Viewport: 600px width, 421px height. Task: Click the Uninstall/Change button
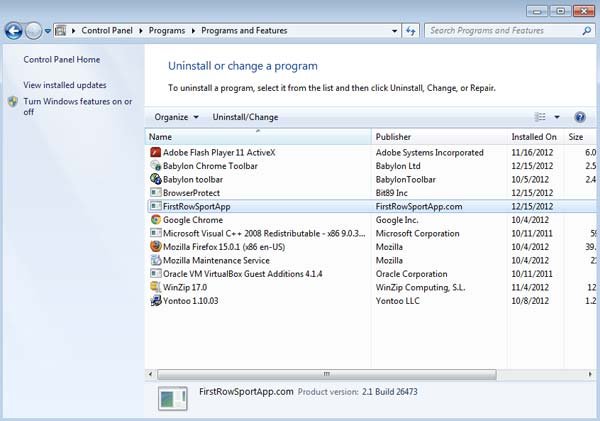[x=245, y=117]
